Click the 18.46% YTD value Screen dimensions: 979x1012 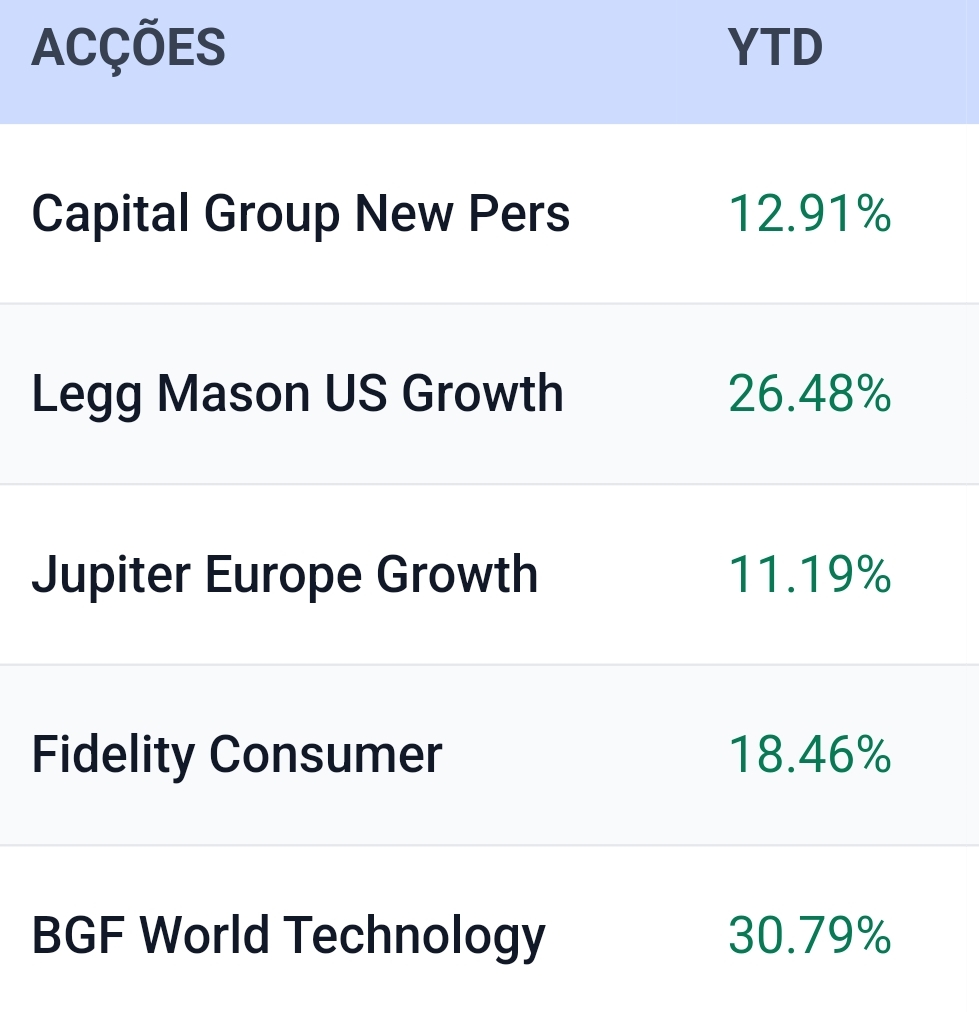pyautogui.click(x=809, y=755)
